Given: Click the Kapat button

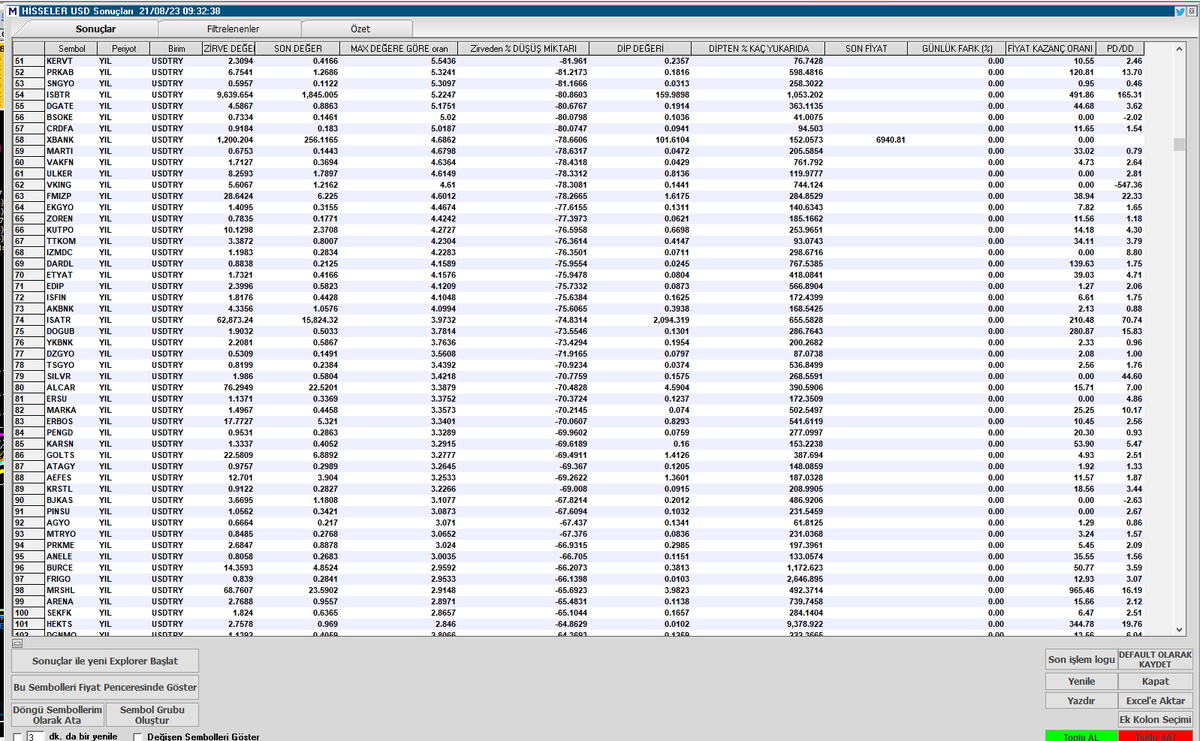Looking at the screenshot, I should click(1155, 681).
